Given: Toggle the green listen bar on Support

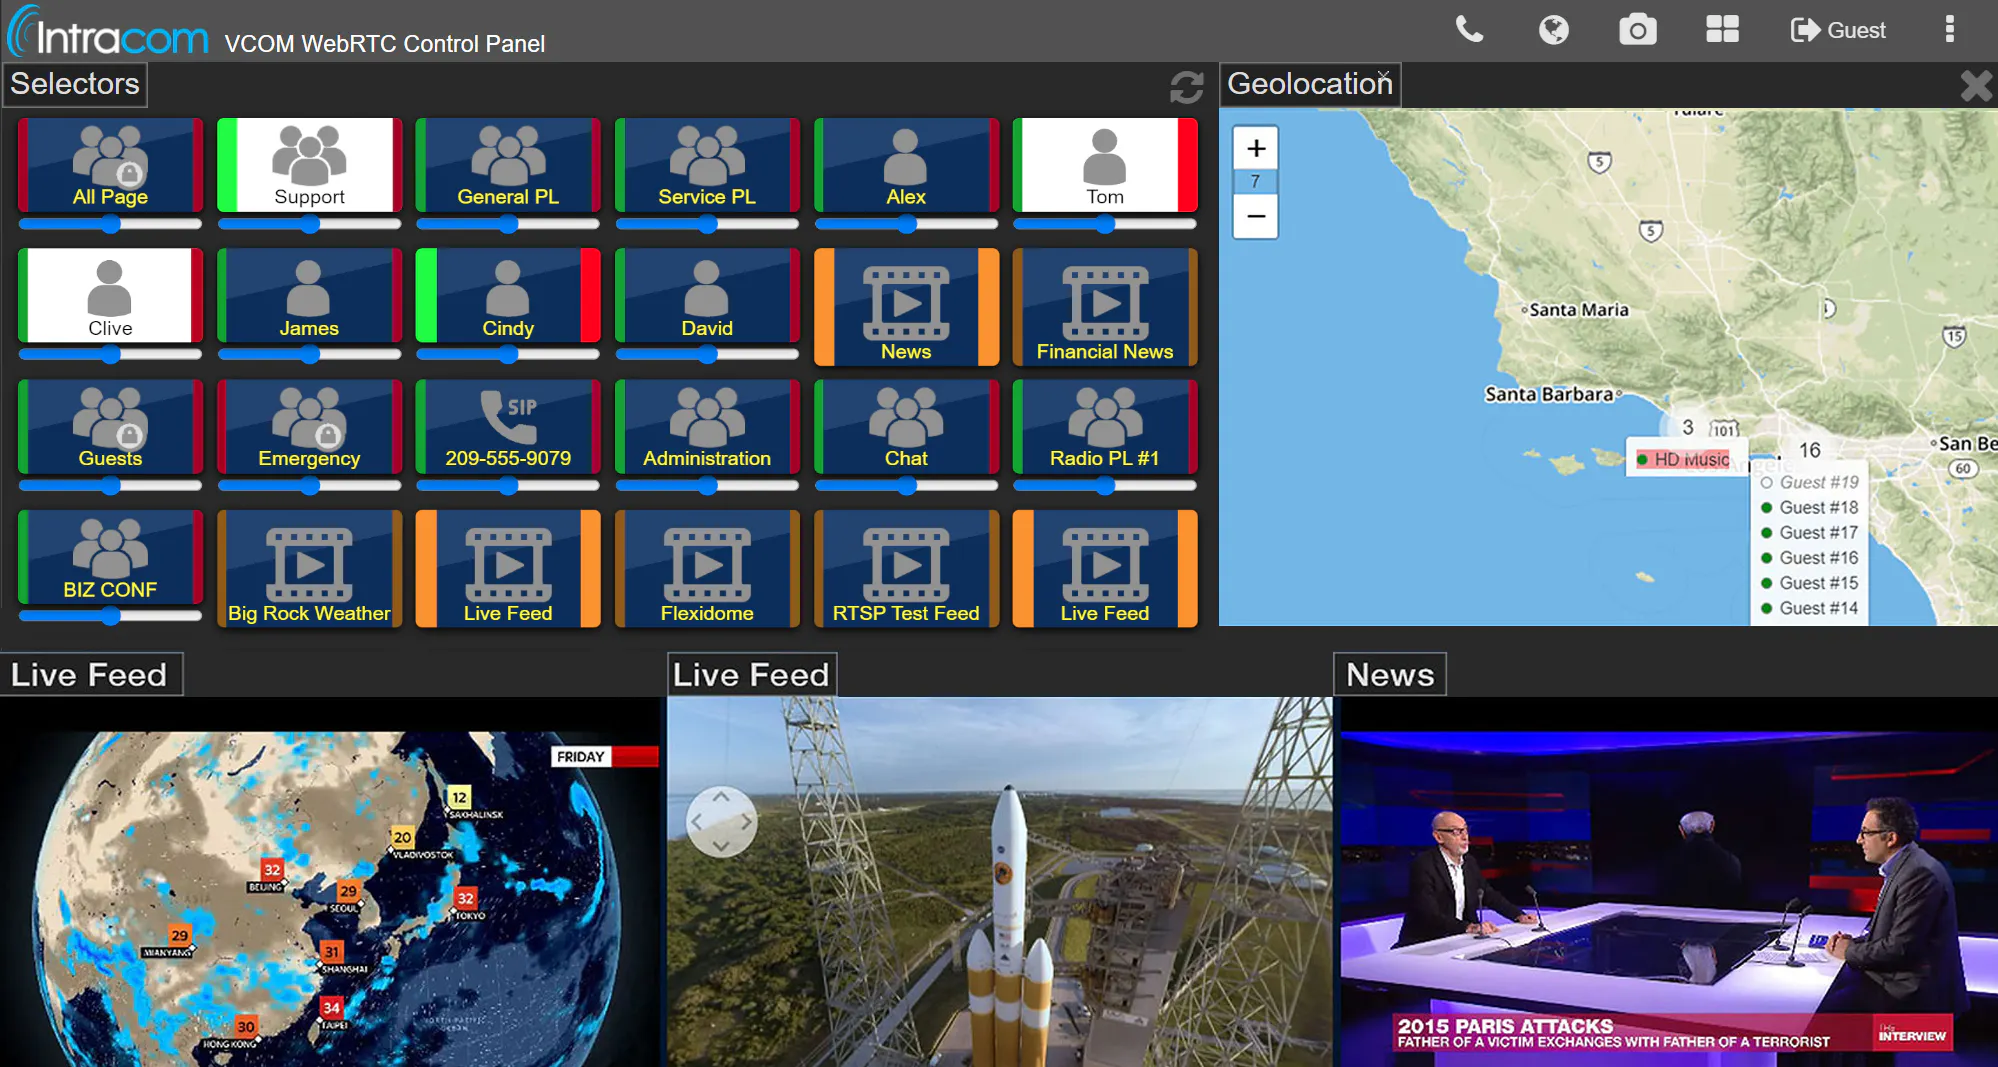Looking at the screenshot, I should tap(227, 165).
